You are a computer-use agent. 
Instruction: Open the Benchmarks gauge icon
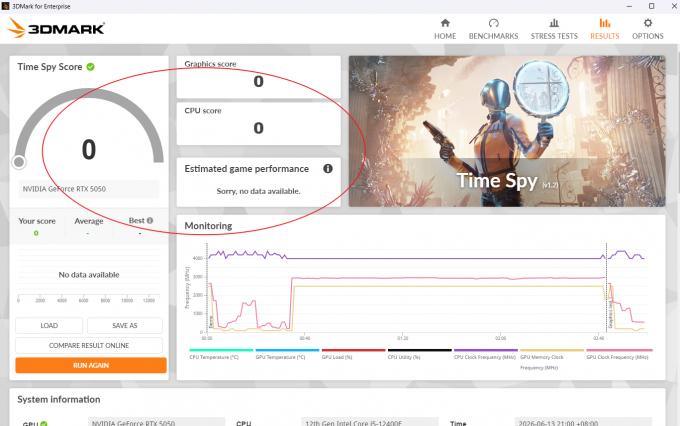tap(494, 23)
